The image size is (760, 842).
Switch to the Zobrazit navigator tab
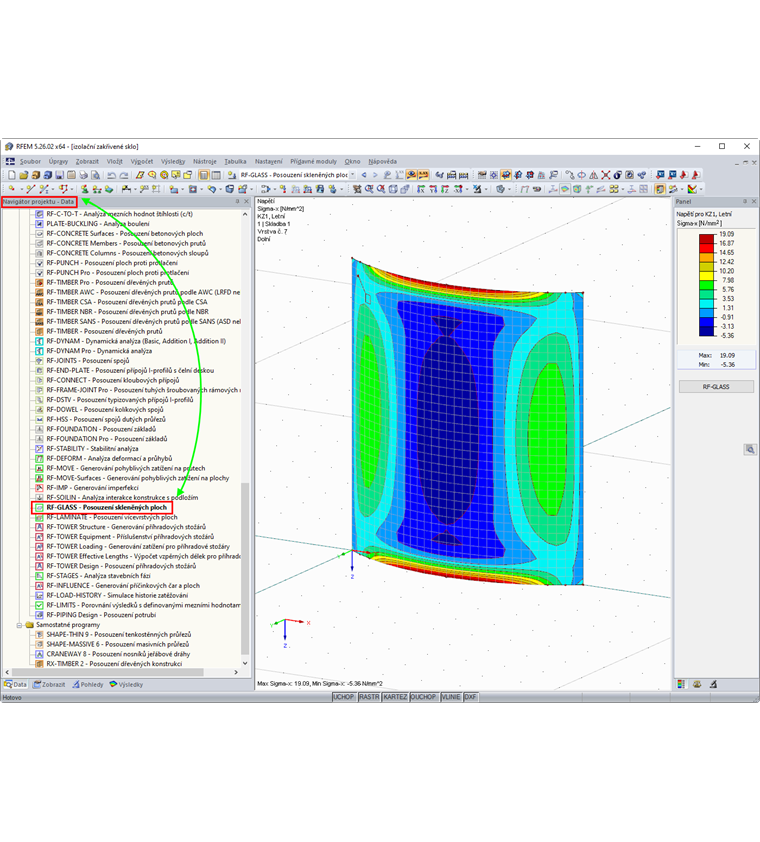point(49,685)
